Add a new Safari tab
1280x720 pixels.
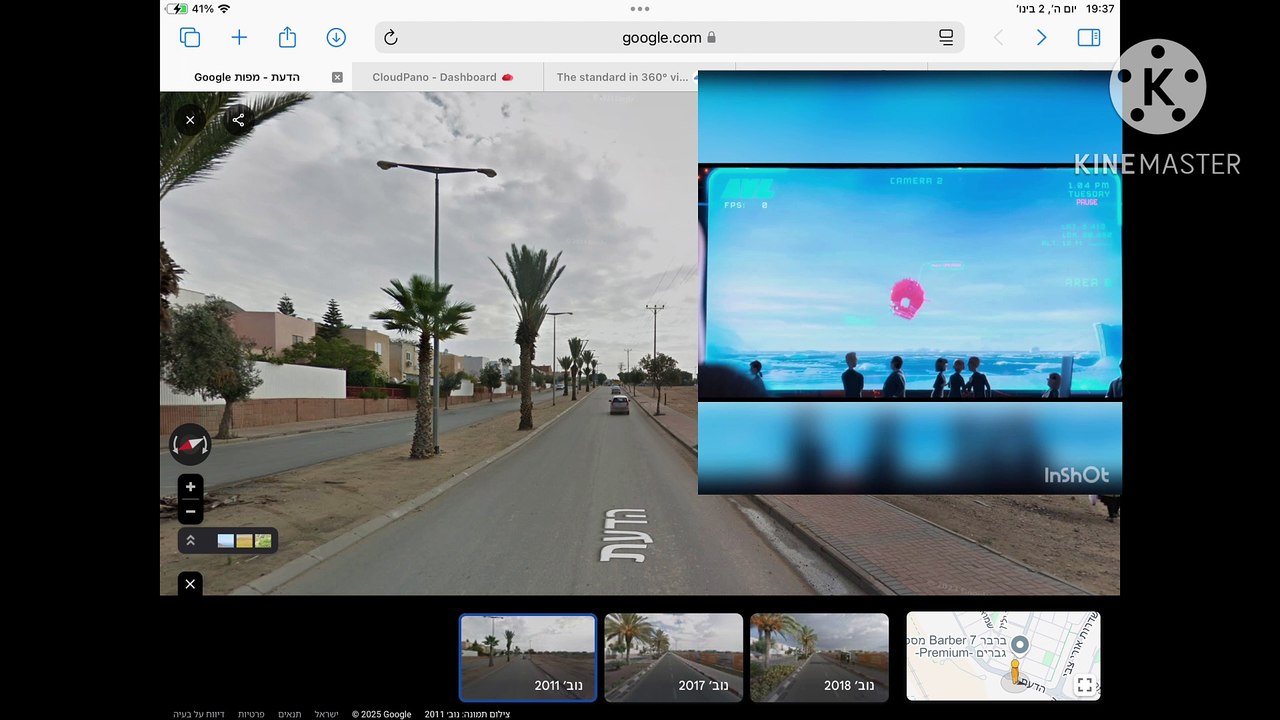tap(239, 37)
